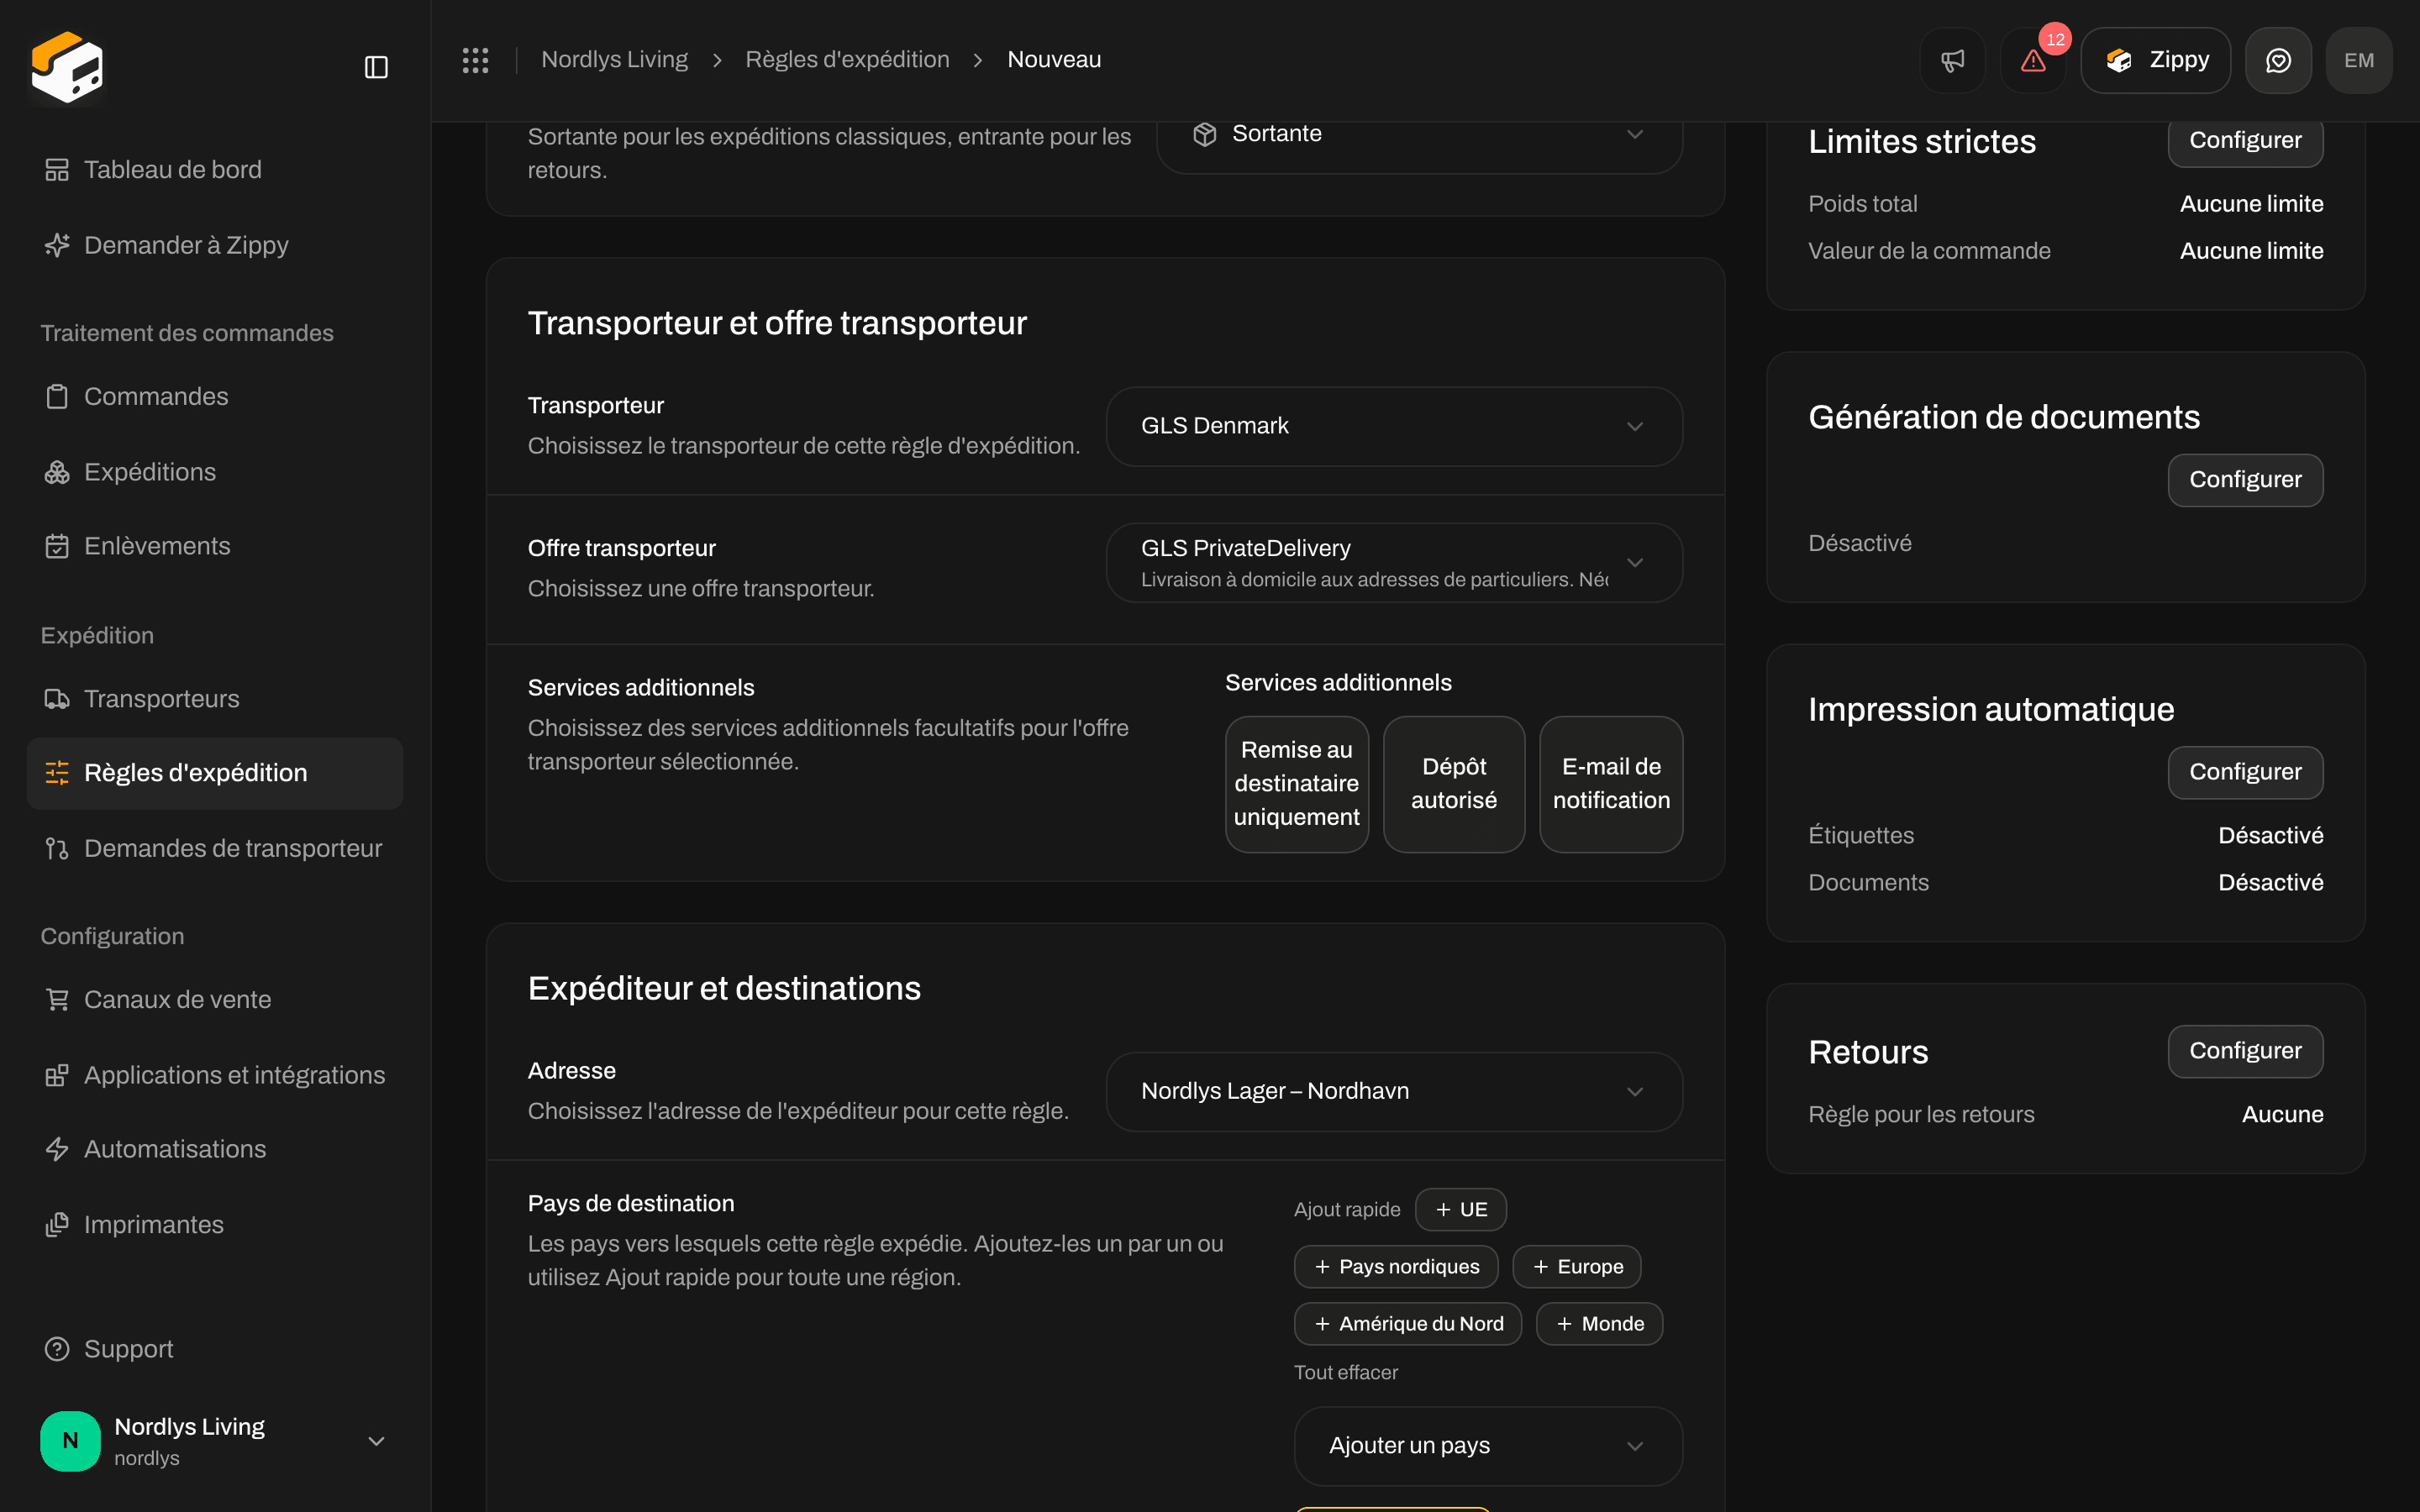2420x1512 pixels.
Task: Click the Imprimantes icon
Action: (57, 1225)
